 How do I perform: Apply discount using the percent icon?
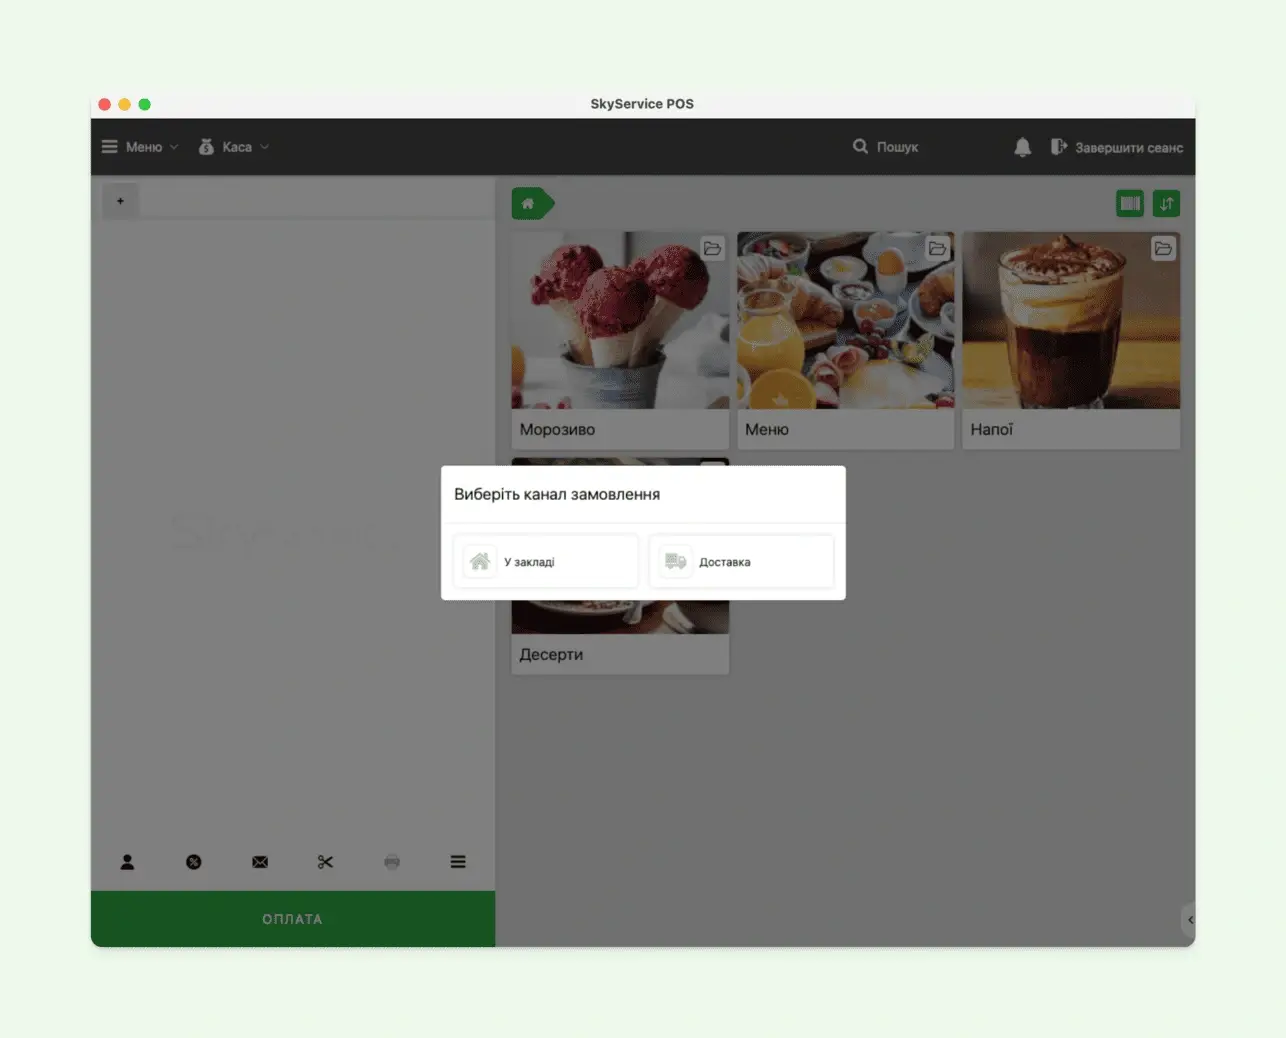pos(194,862)
